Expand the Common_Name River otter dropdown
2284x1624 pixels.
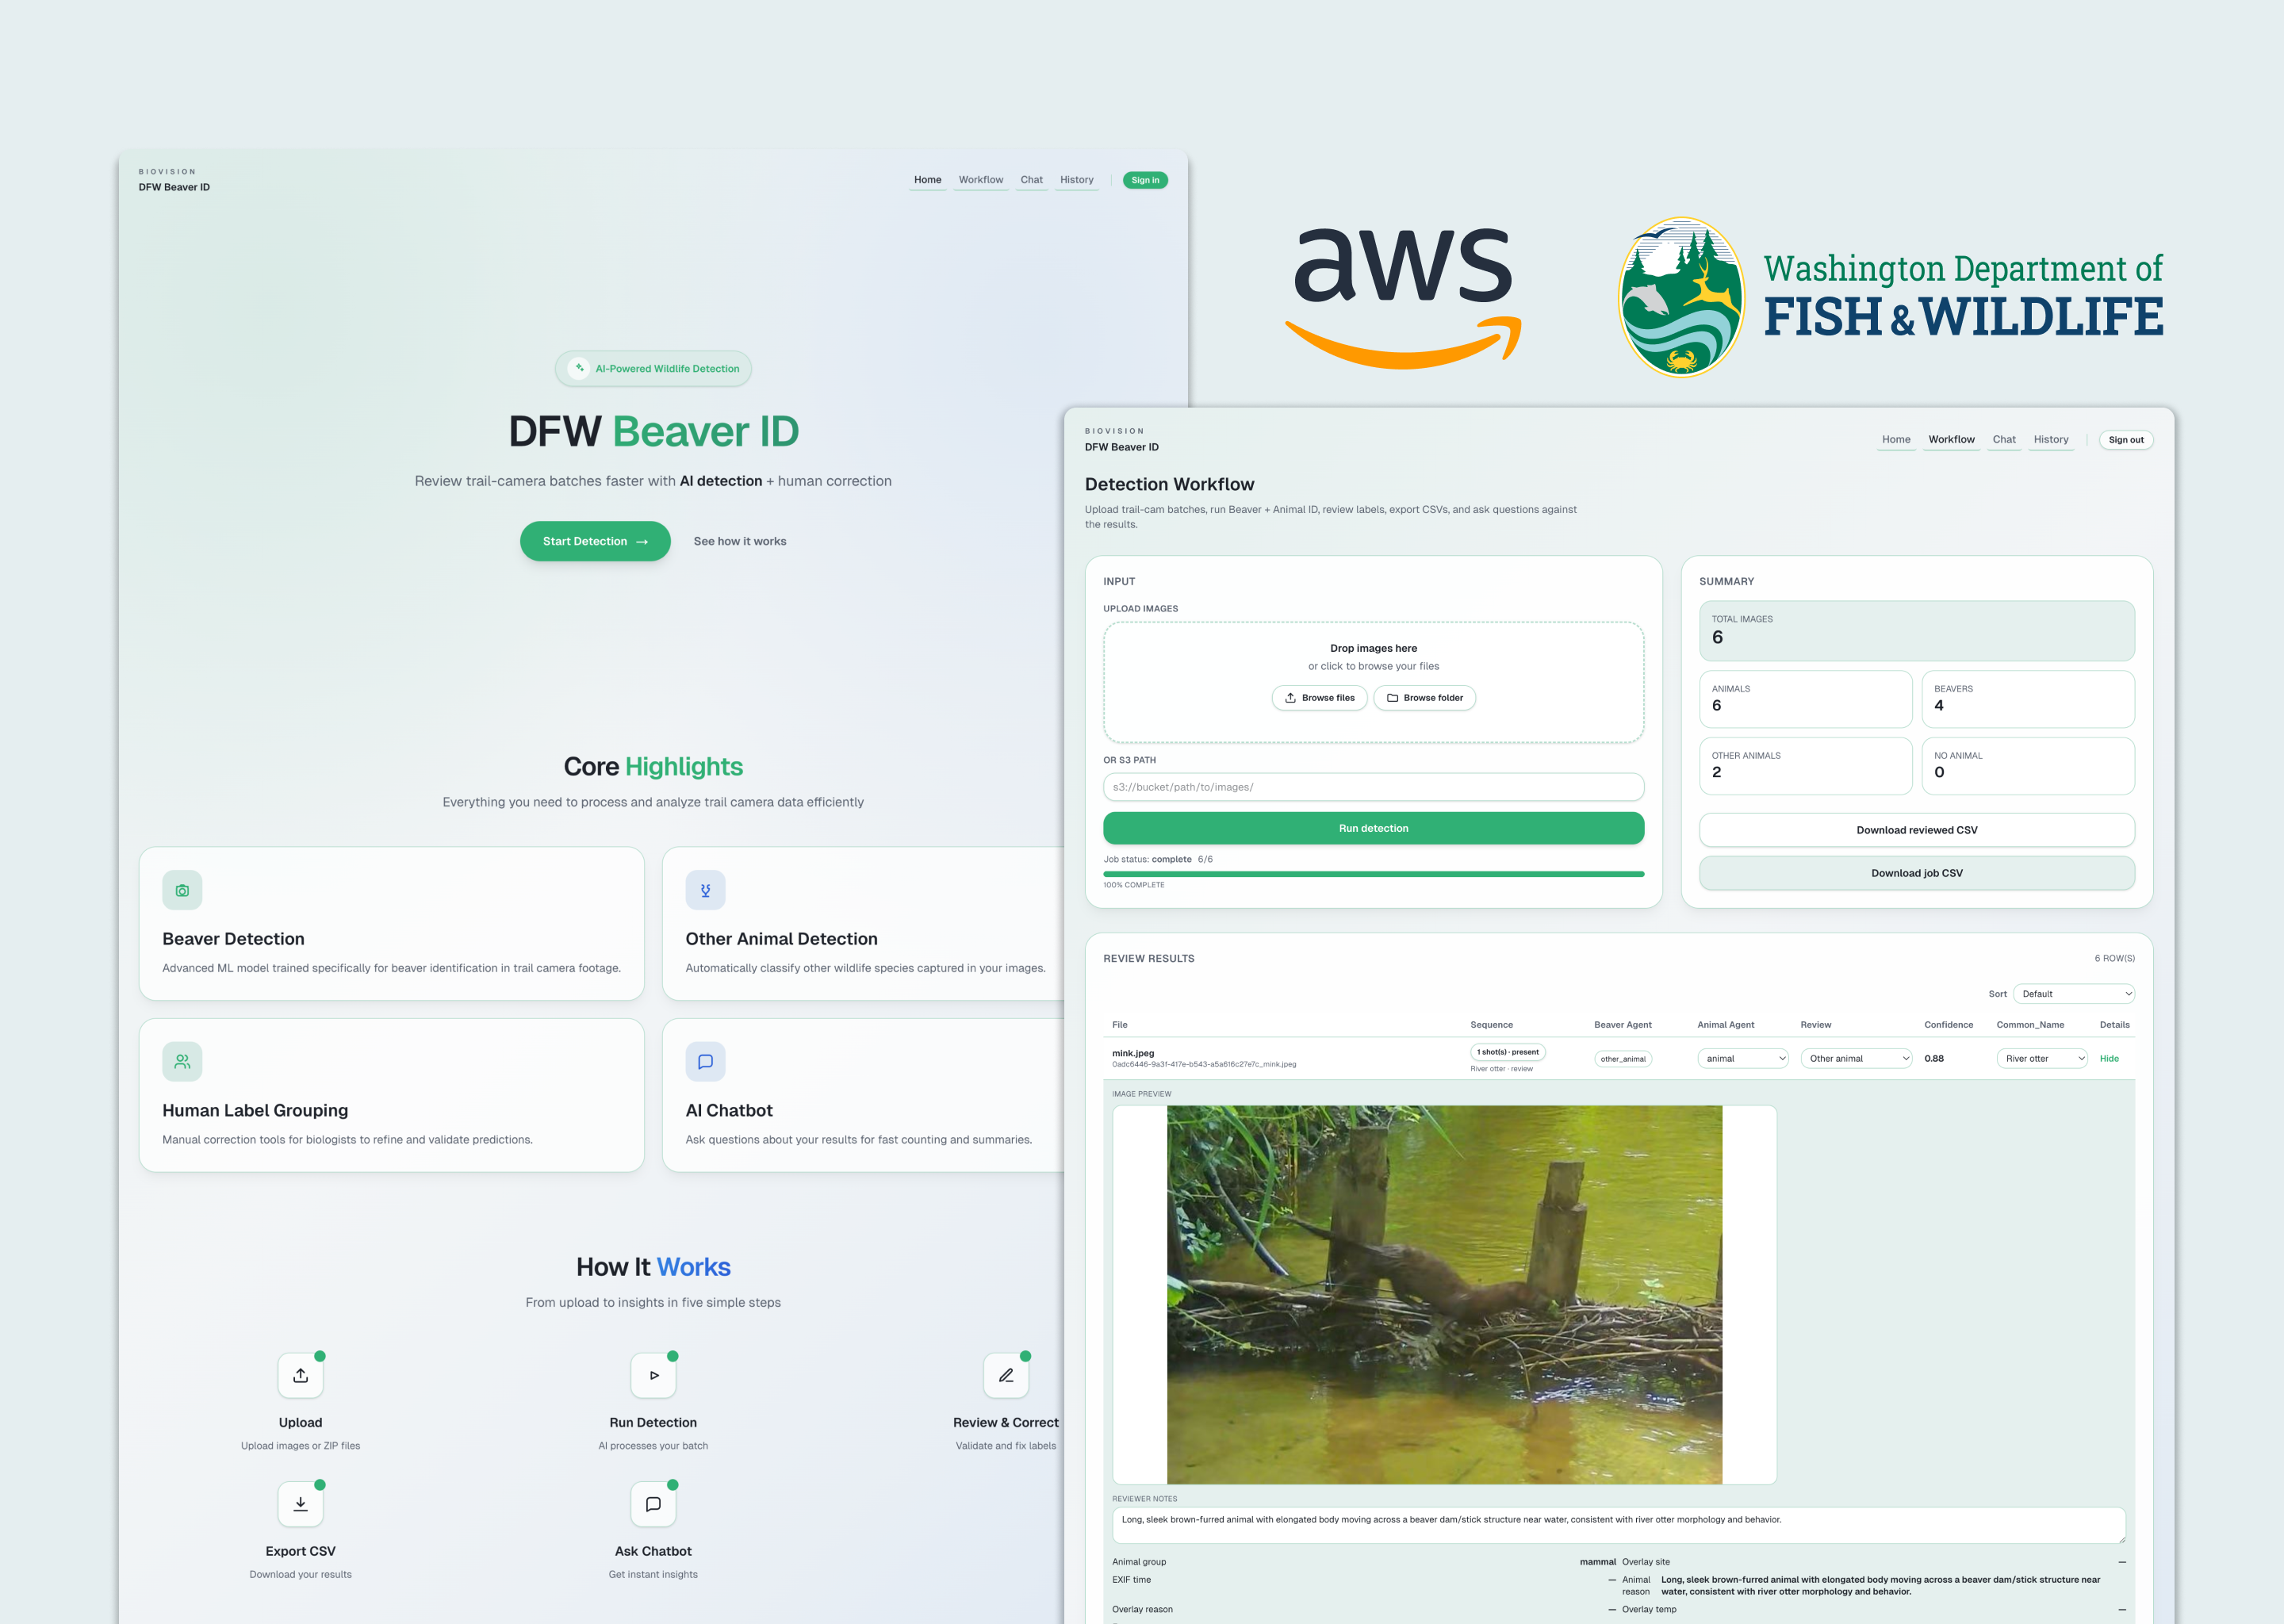pos(2041,1058)
